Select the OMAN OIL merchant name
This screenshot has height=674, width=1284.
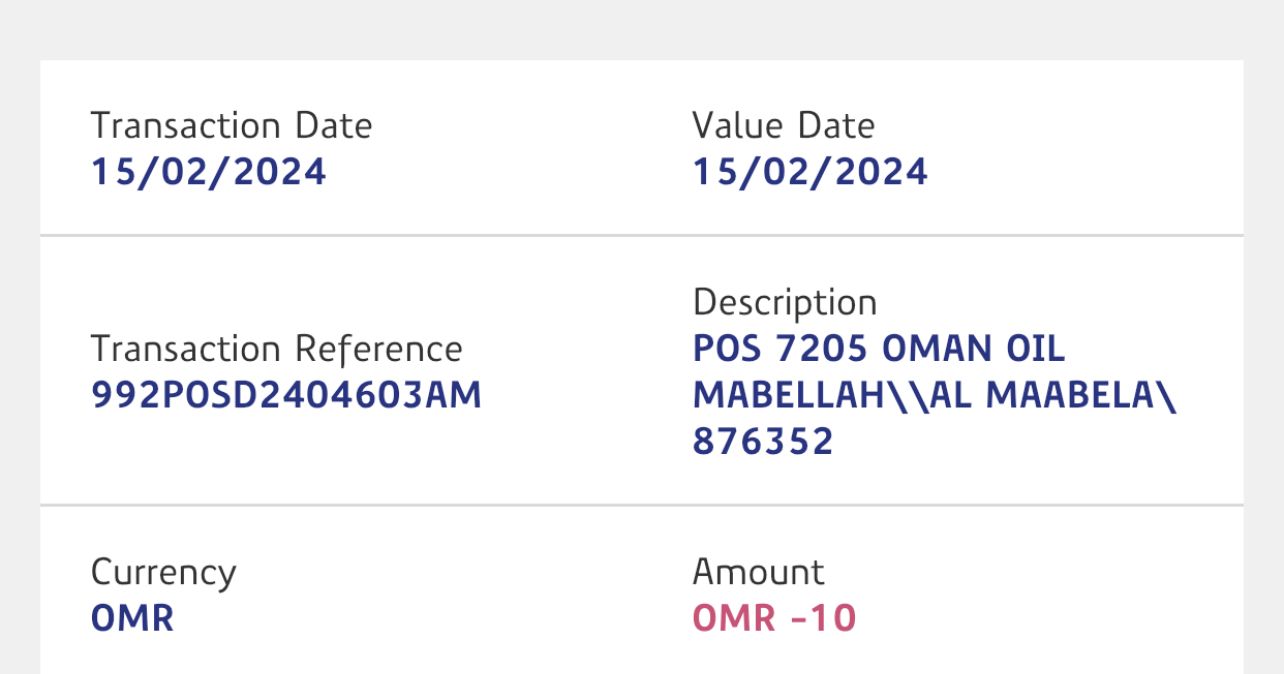pyautogui.click(x=974, y=348)
